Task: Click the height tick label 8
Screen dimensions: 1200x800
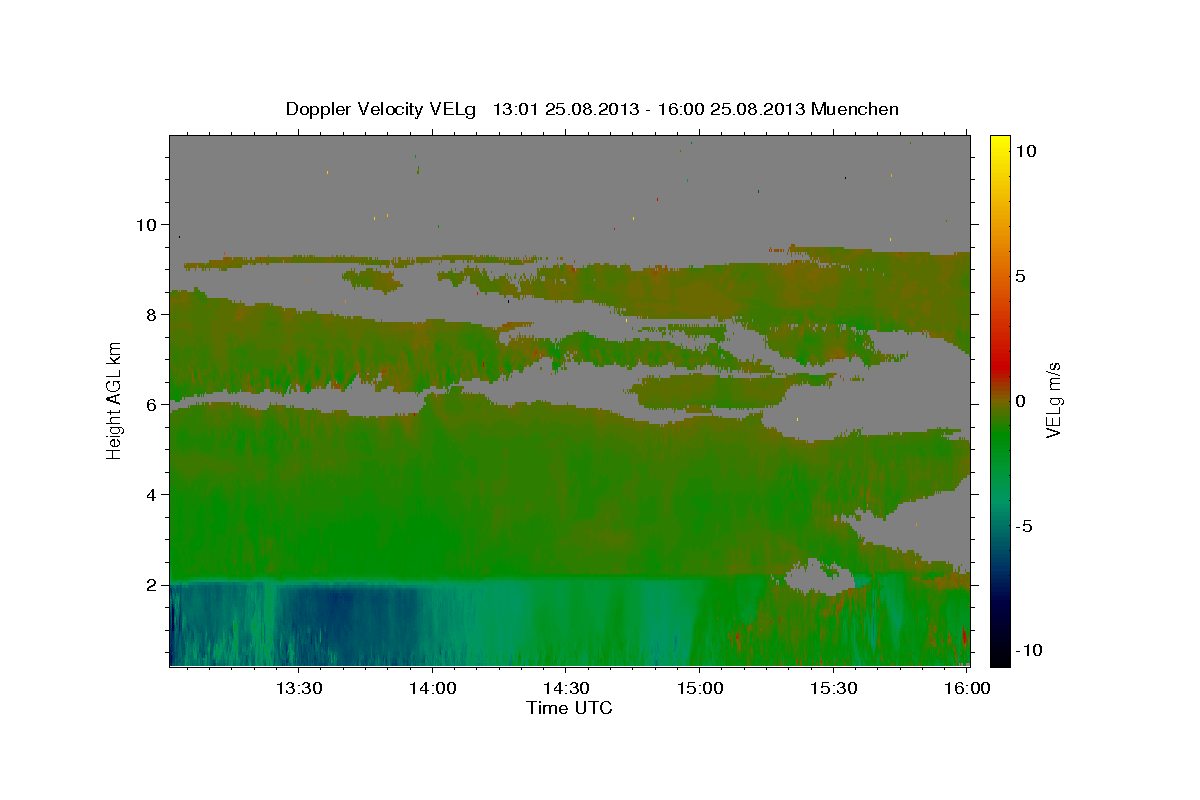Action: 152,314
